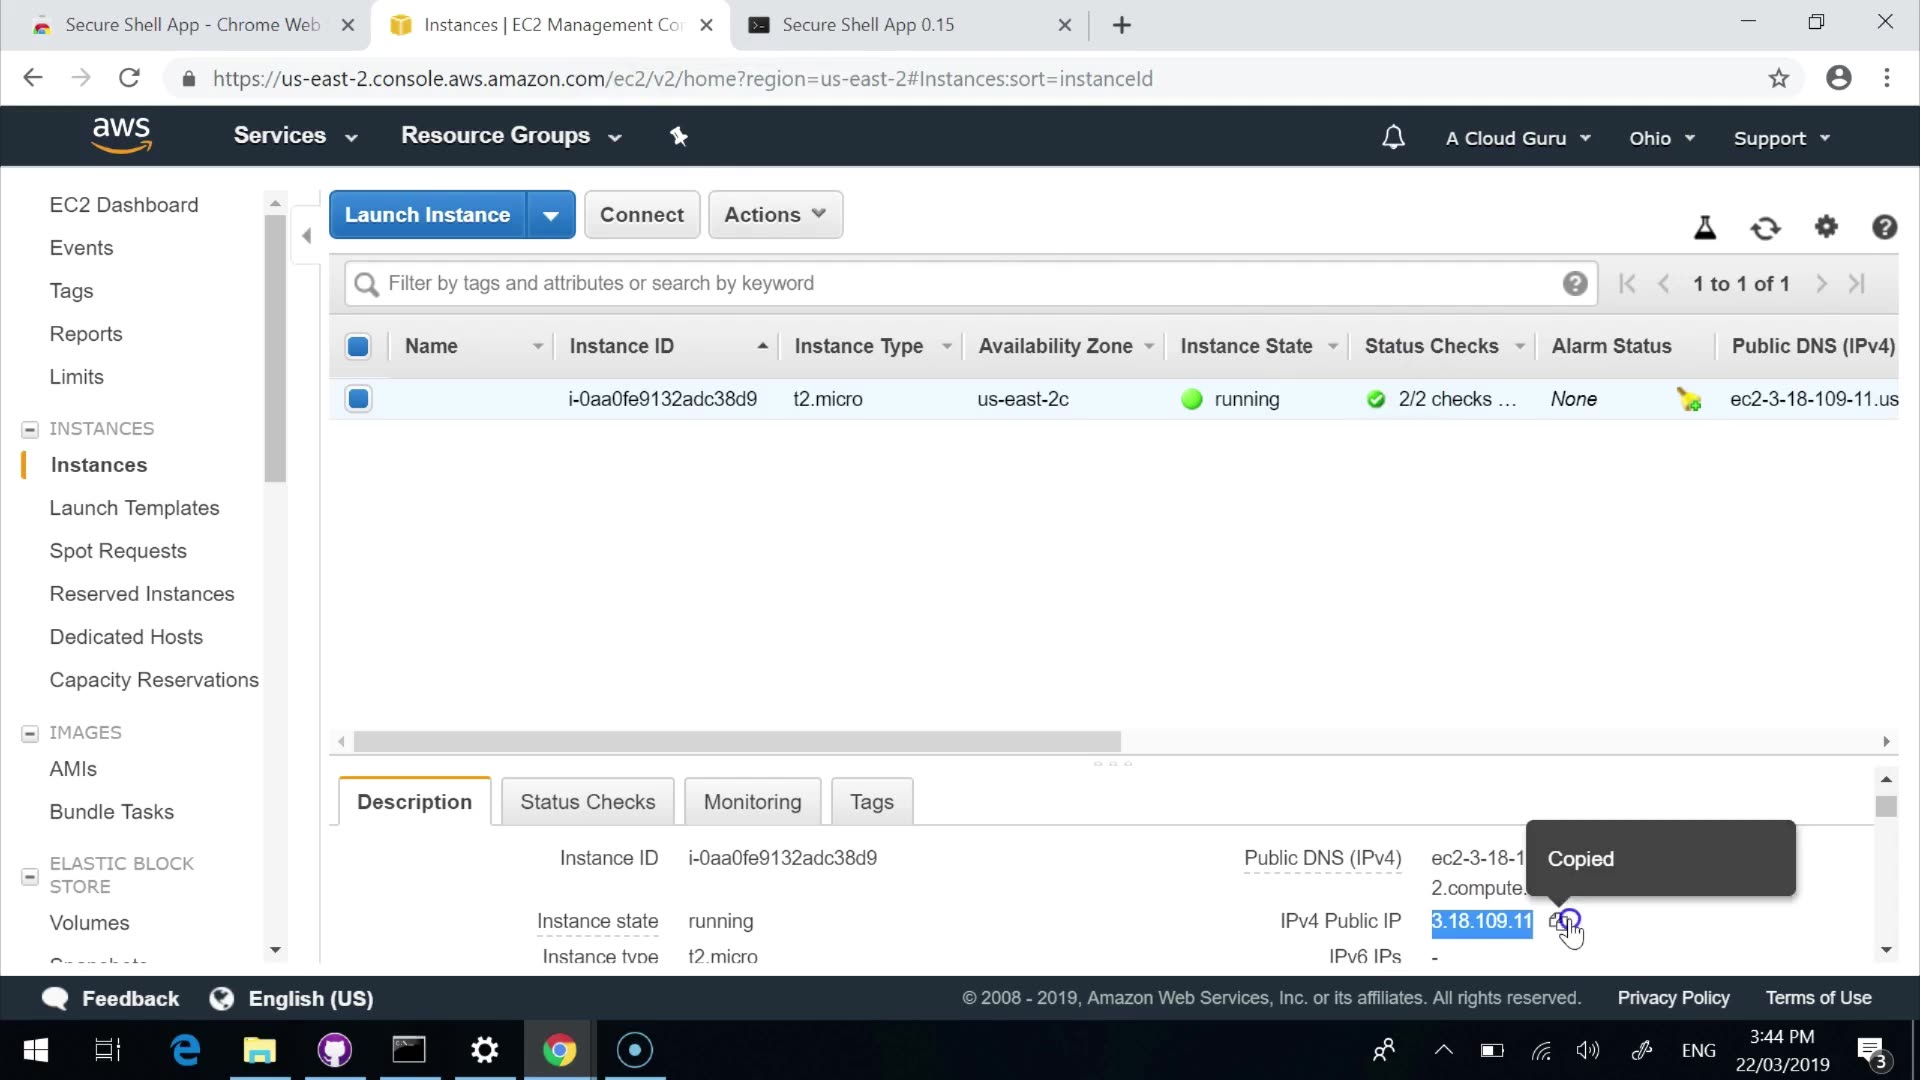
Task: Open the Ohio region dropdown
Action: tap(1661, 138)
